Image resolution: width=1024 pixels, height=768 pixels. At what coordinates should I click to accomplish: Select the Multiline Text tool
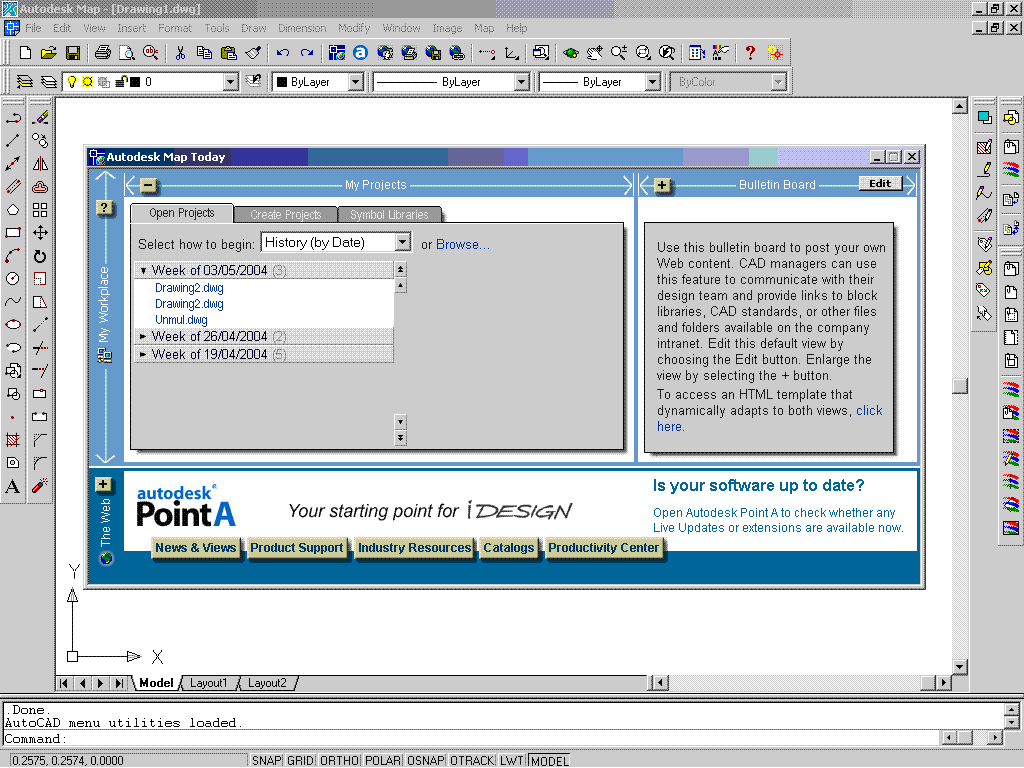coord(12,487)
